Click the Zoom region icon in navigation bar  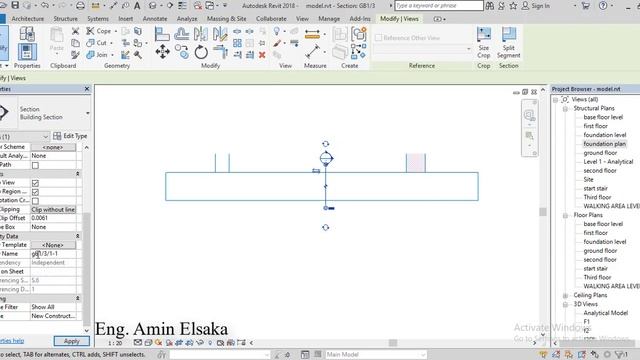click(x=529, y=136)
